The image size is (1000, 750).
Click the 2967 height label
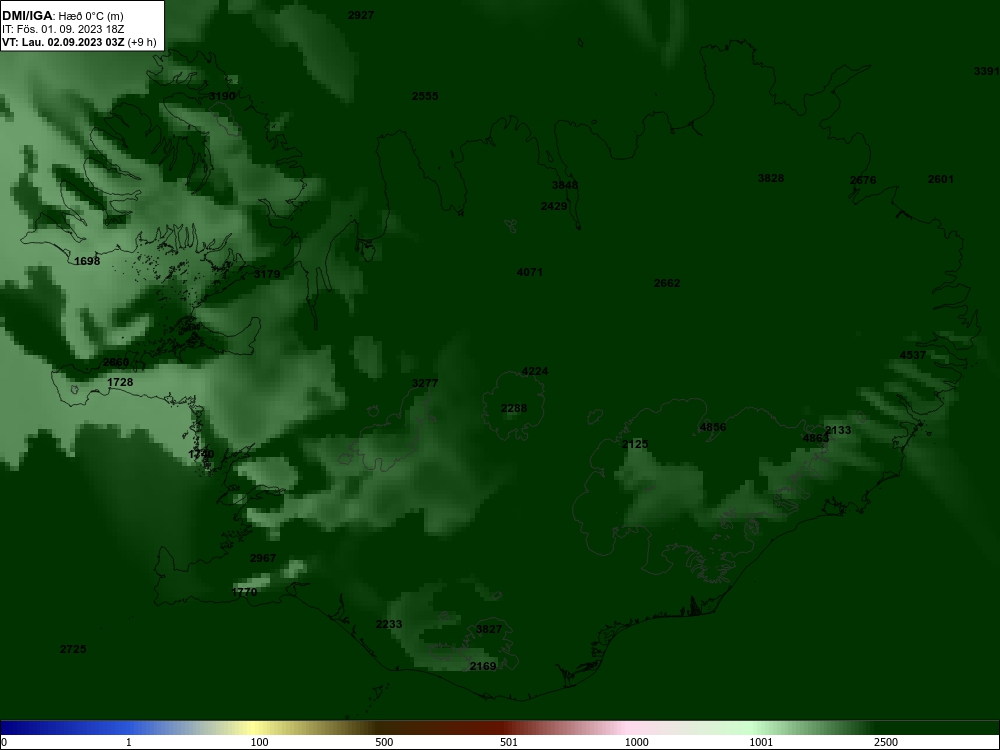point(263,559)
